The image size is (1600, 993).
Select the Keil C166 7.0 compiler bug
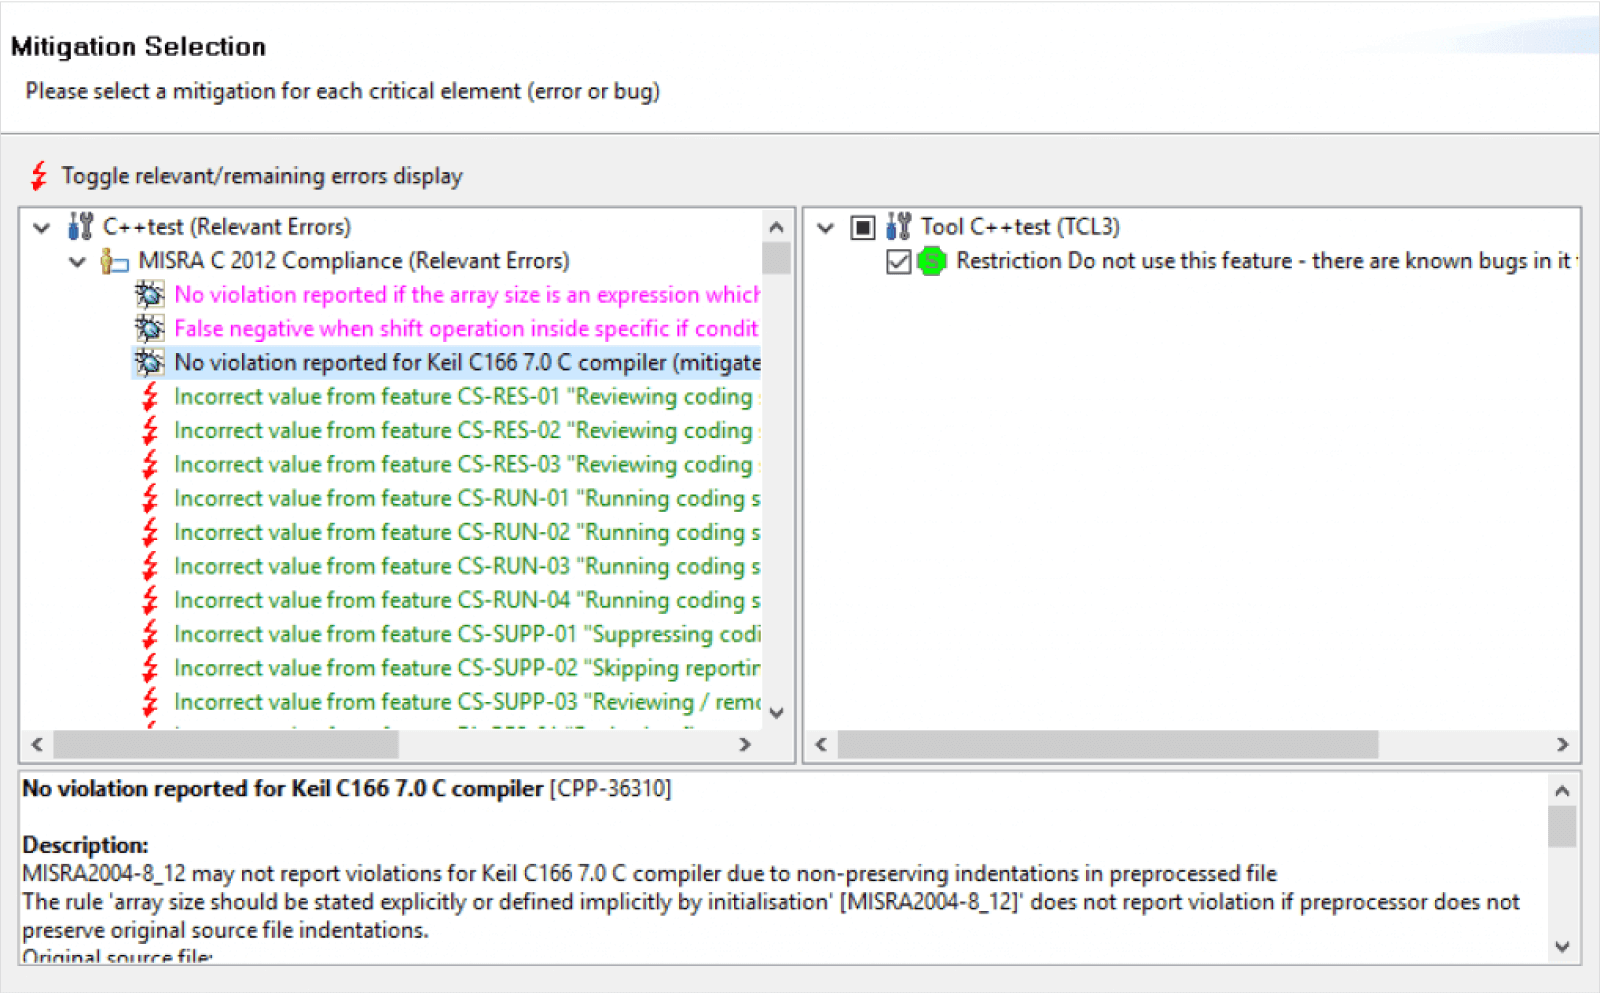tap(466, 363)
